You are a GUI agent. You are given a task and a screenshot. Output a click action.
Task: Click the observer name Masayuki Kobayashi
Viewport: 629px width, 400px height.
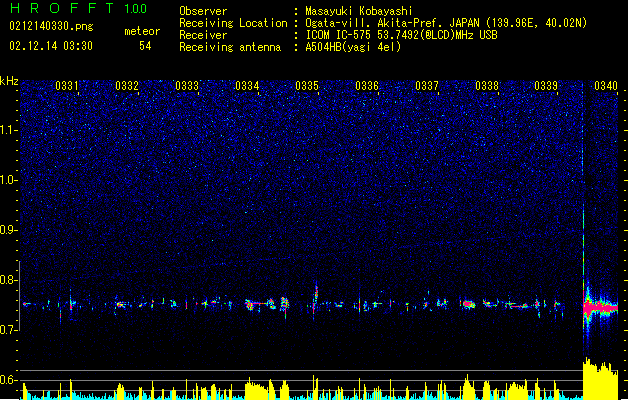point(359,11)
